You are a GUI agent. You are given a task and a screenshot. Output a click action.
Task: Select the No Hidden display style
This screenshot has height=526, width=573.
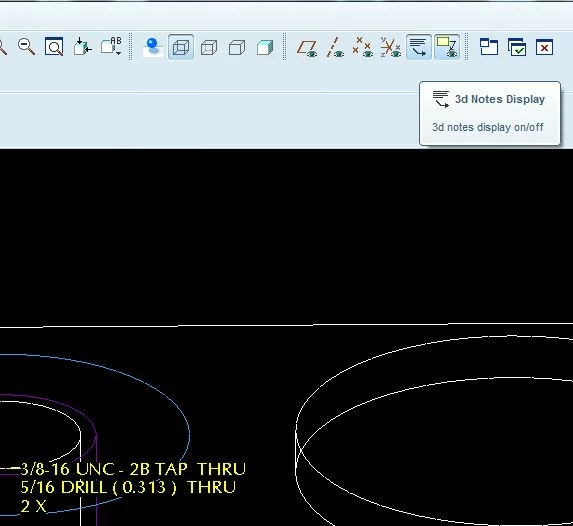point(237,48)
